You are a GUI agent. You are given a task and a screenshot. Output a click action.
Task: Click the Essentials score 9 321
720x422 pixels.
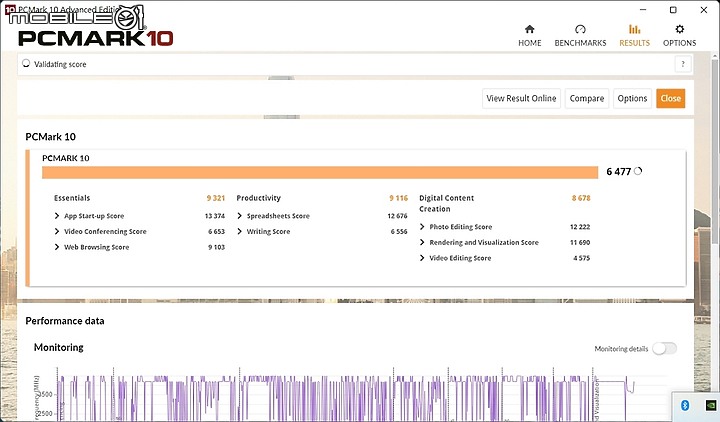(x=215, y=198)
